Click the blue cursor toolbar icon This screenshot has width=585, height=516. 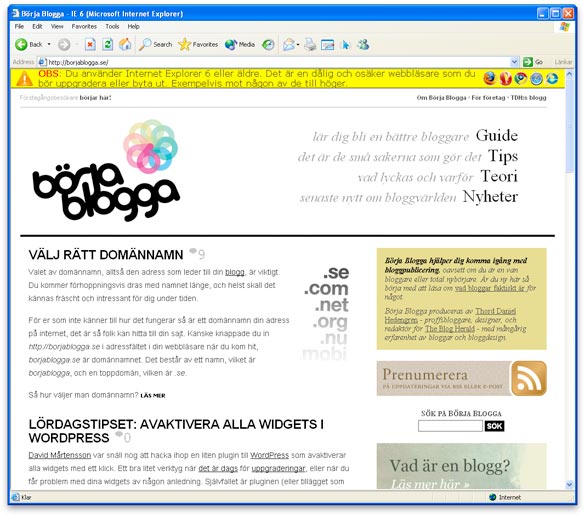346,45
